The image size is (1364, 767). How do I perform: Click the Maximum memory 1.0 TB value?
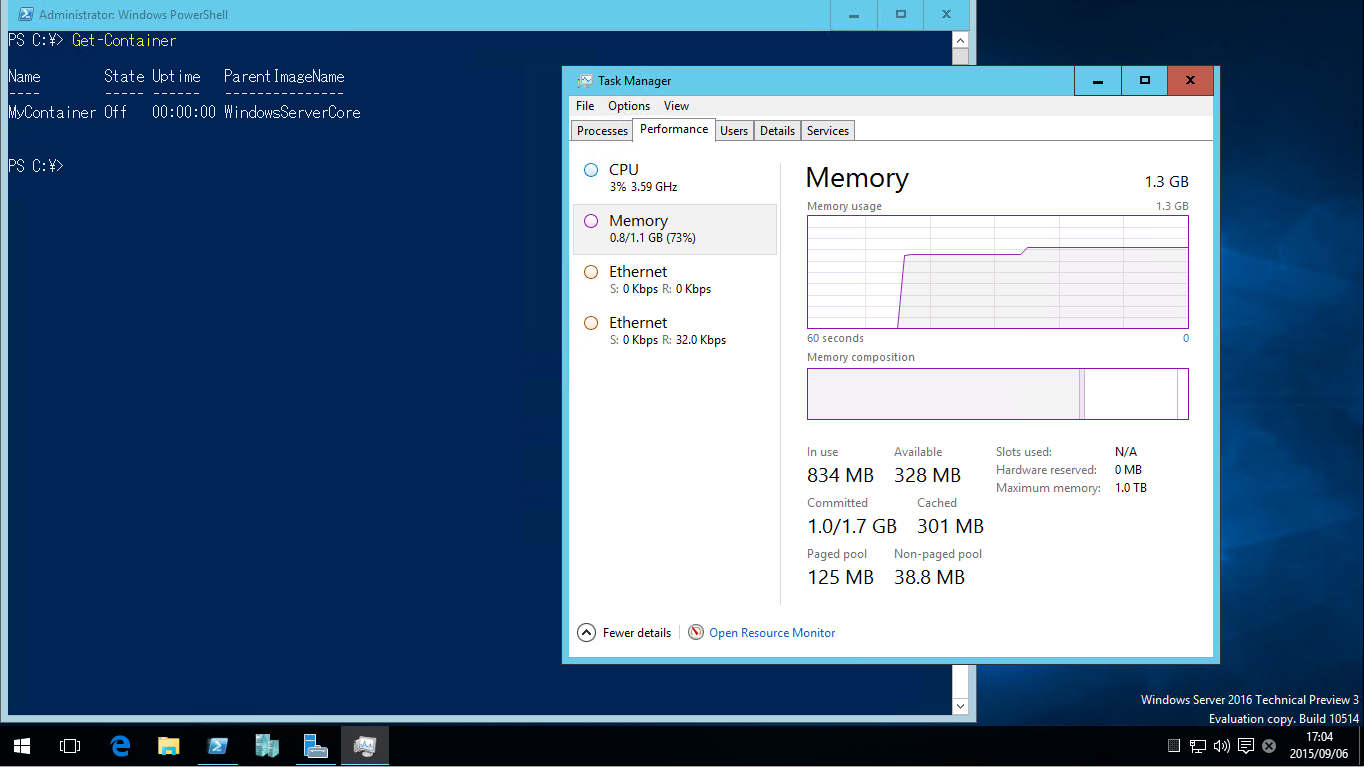click(1131, 488)
